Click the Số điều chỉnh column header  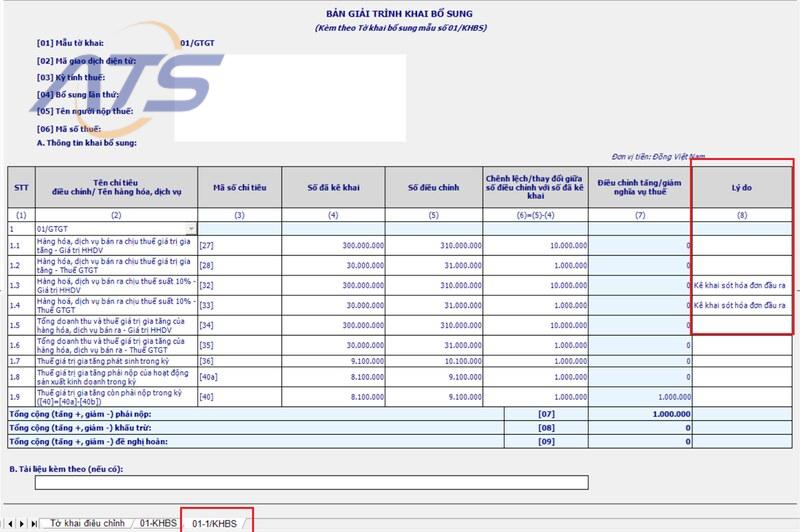[434, 187]
